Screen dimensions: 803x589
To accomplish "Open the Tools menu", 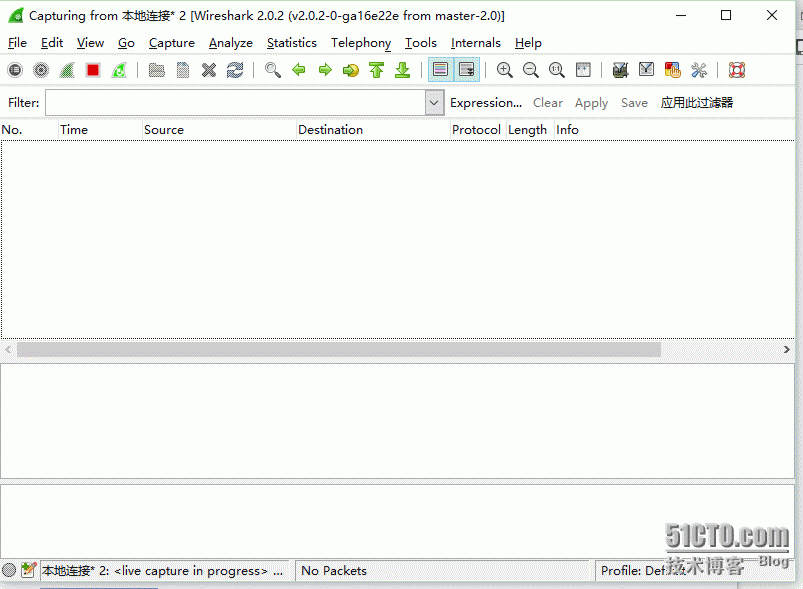I will coord(420,43).
